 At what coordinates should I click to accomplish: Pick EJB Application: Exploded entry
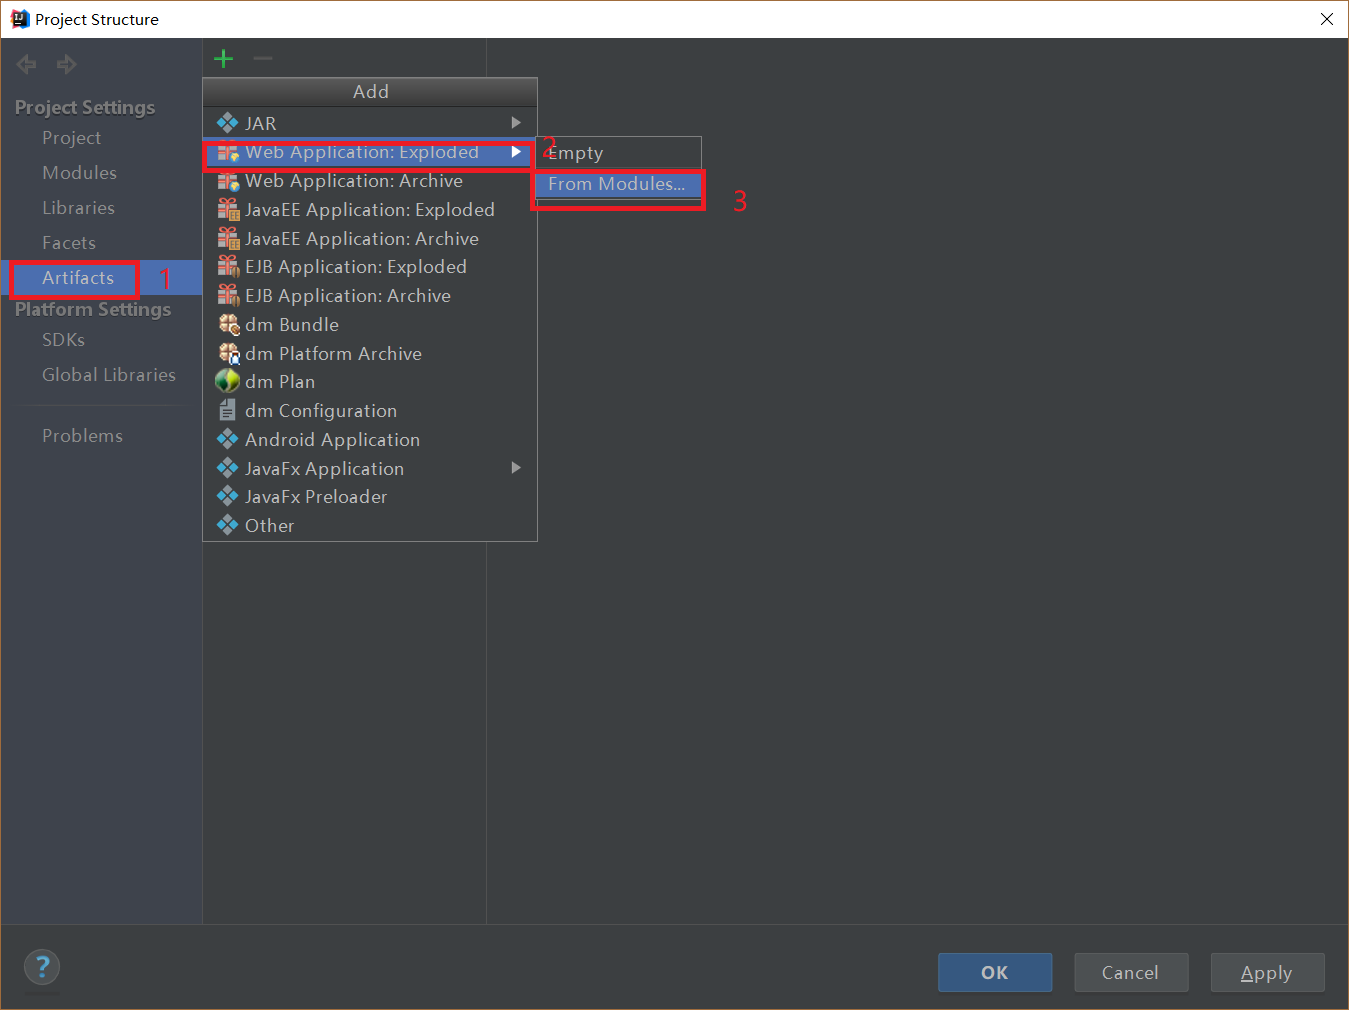[x=370, y=267]
